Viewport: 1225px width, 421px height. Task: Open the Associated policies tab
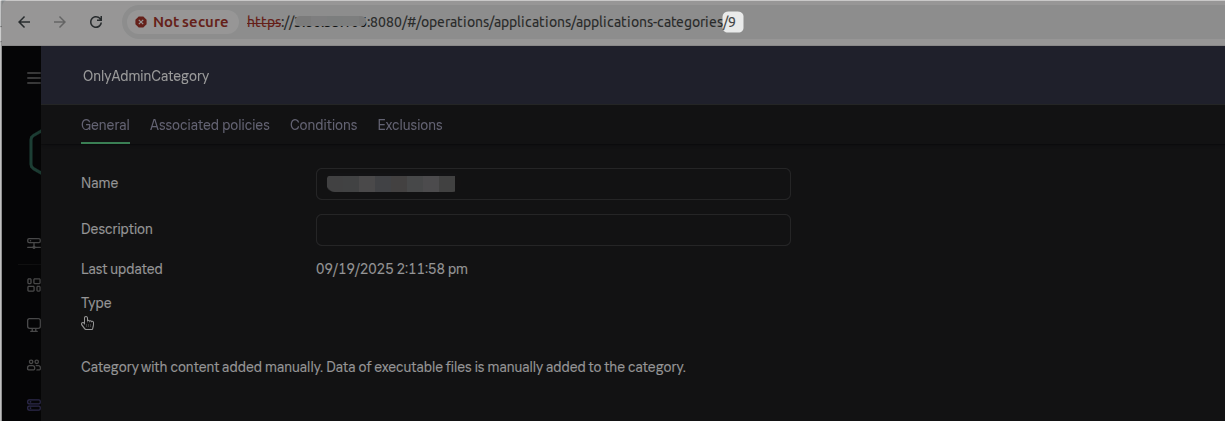coord(209,125)
